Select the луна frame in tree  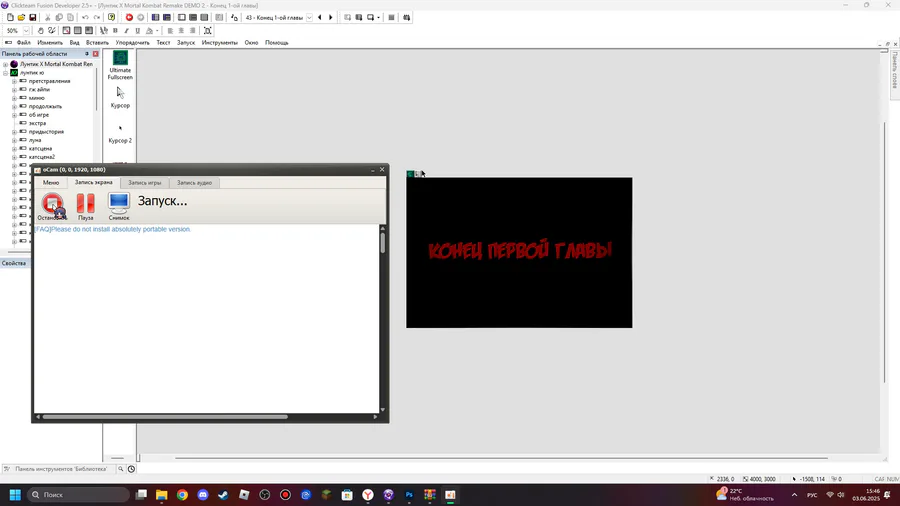35,140
